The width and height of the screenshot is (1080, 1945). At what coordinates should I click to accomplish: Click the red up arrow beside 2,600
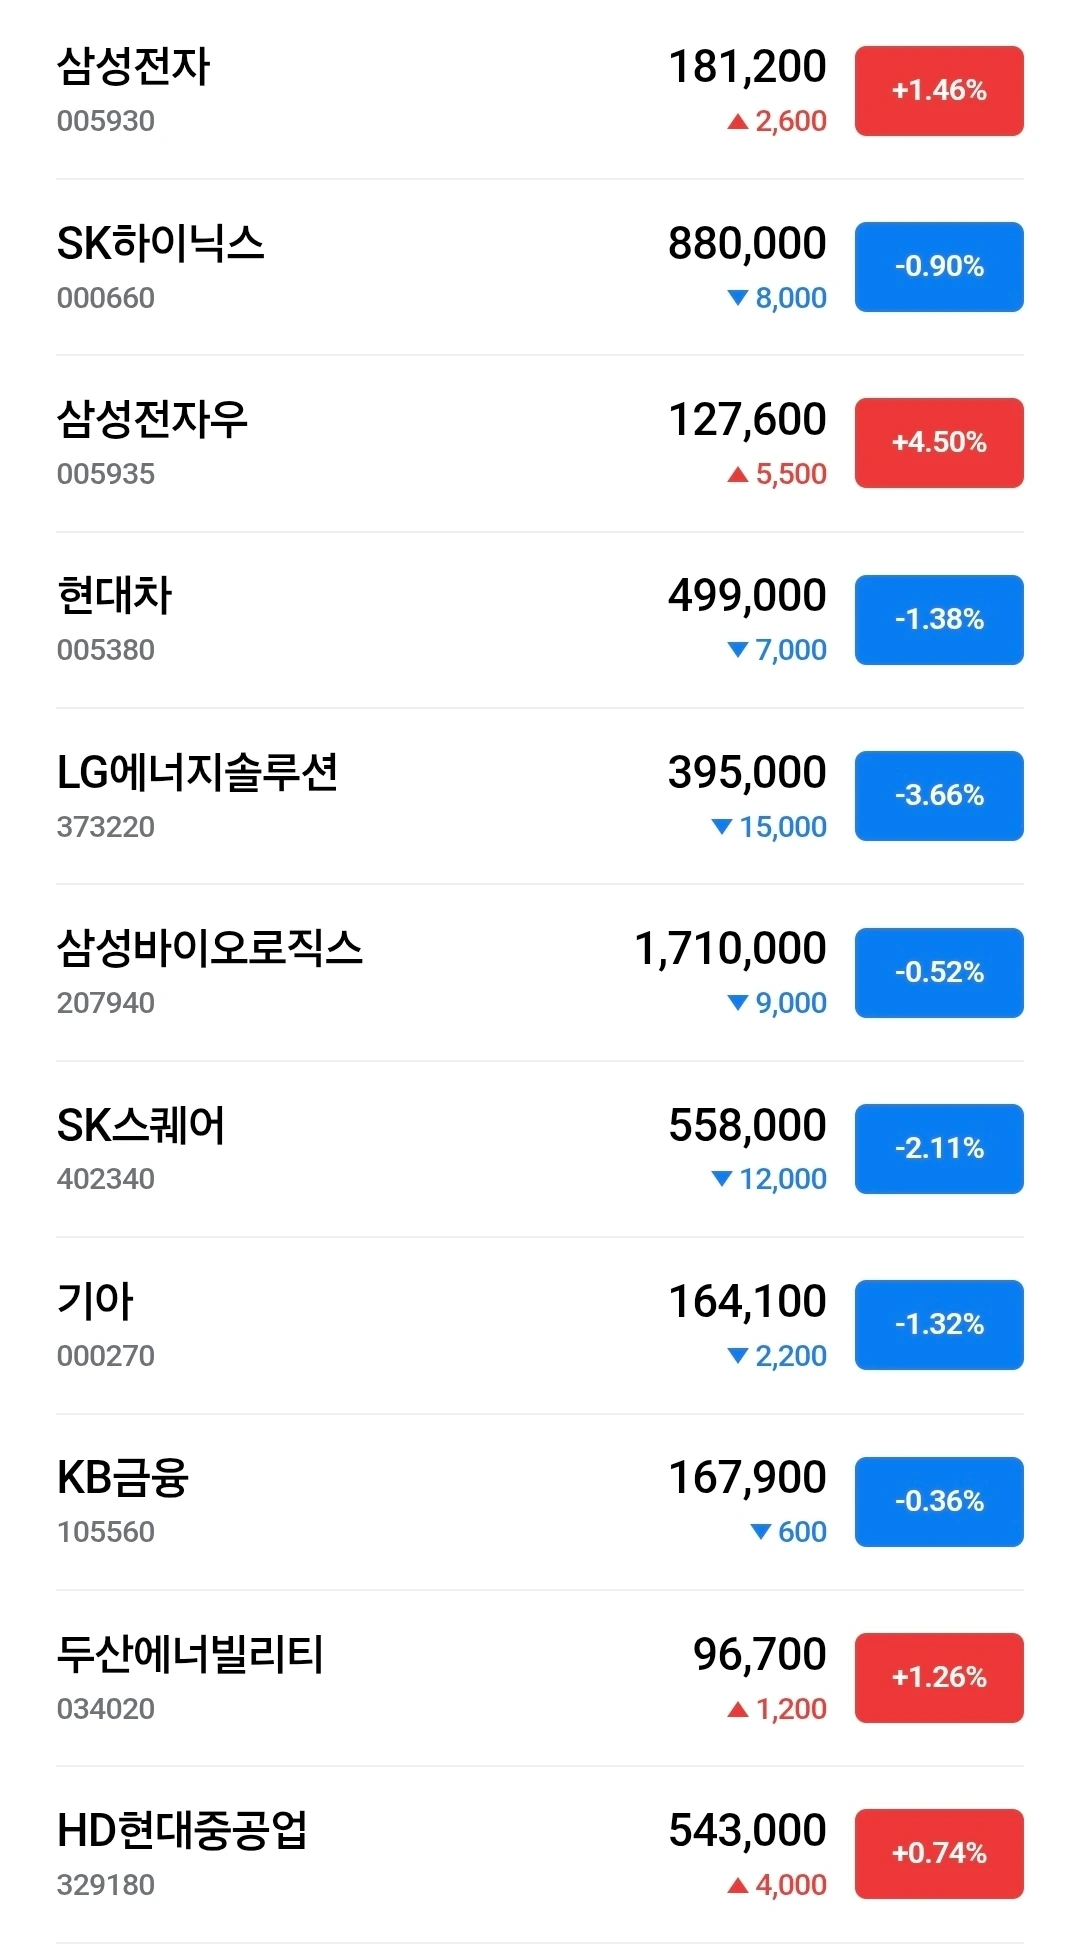(738, 122)
